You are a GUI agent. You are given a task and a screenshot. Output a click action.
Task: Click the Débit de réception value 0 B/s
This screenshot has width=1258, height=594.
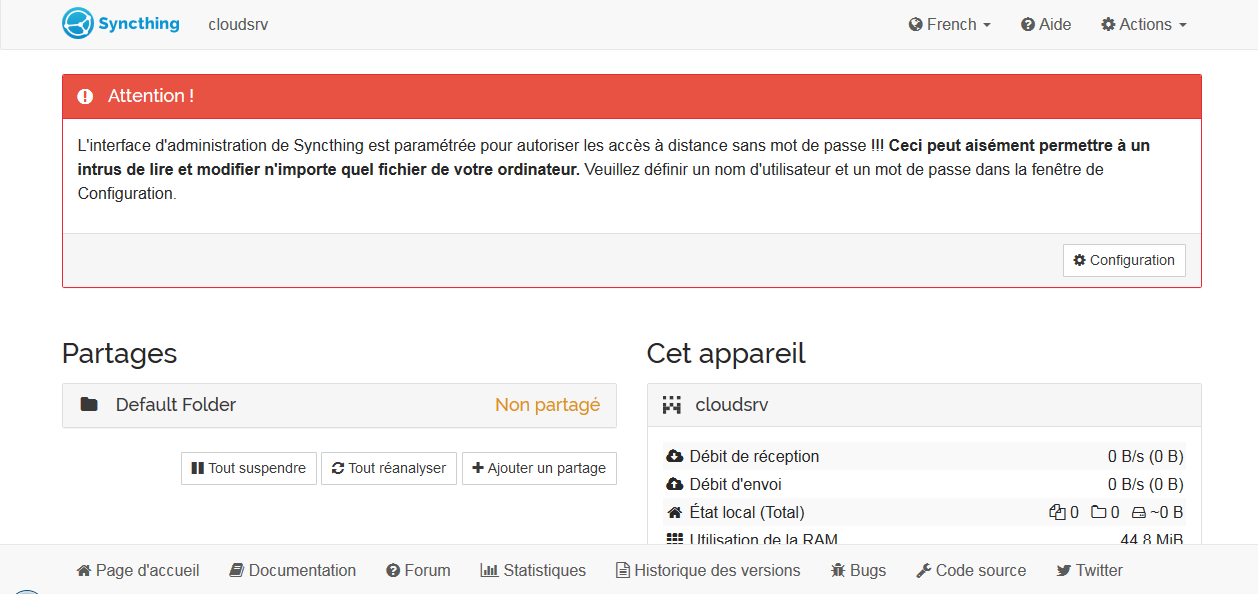[x=1146, y=457]
